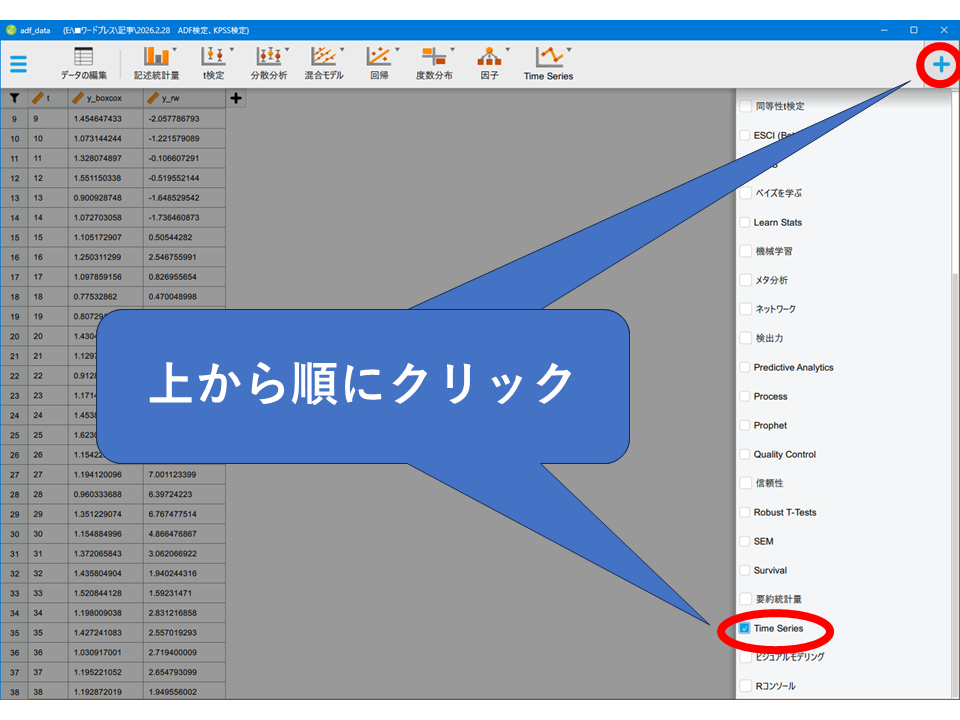Click the y_boxcox column header

click(x=105, y=98)
